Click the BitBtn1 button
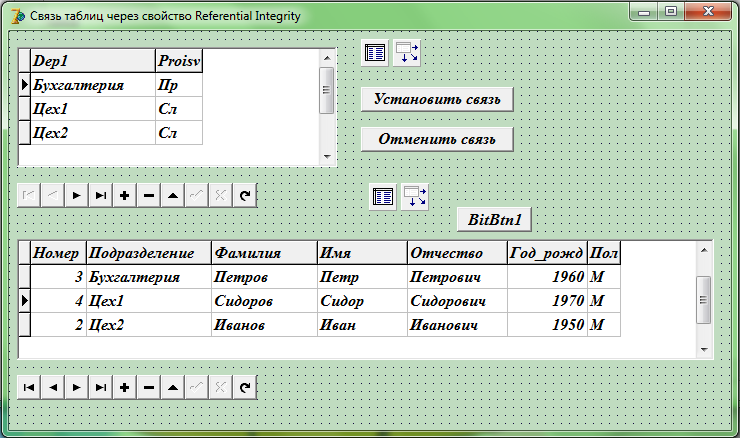 coord(495,219)
